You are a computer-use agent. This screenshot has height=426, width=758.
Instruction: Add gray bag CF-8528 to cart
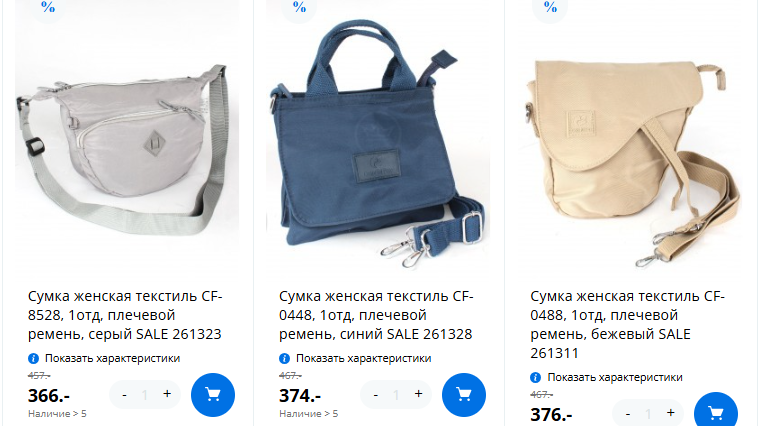click(213, 395)
